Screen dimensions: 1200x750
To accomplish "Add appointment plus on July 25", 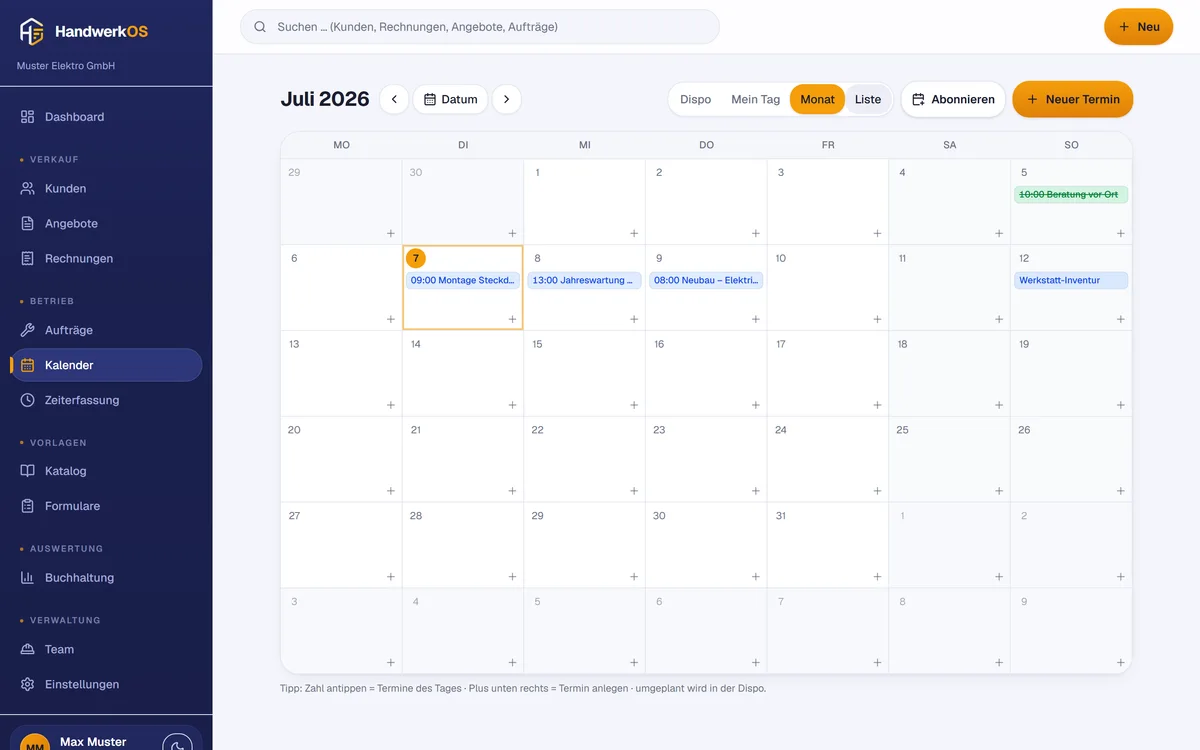I will pos(999,491).
